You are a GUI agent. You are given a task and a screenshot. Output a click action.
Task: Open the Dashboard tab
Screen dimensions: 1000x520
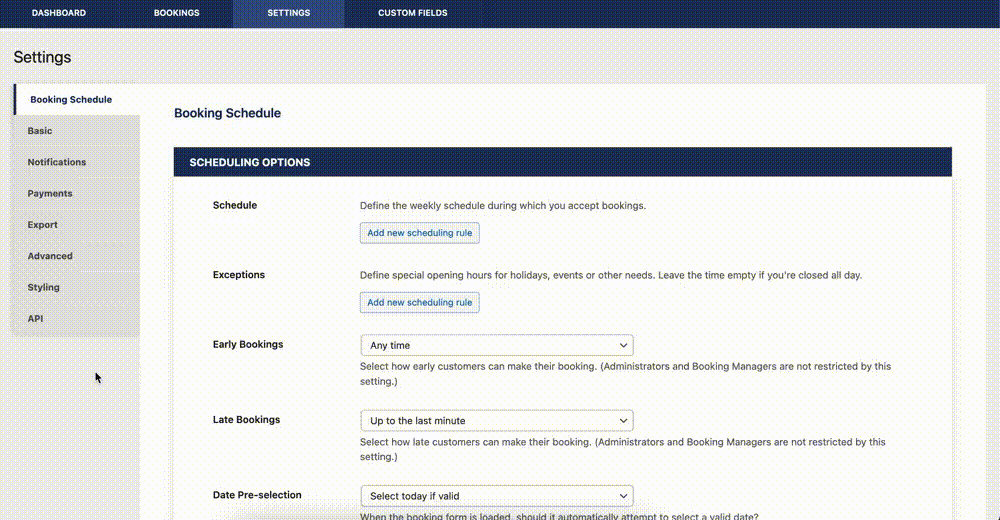pyautogui.click(x=59, y=13)
